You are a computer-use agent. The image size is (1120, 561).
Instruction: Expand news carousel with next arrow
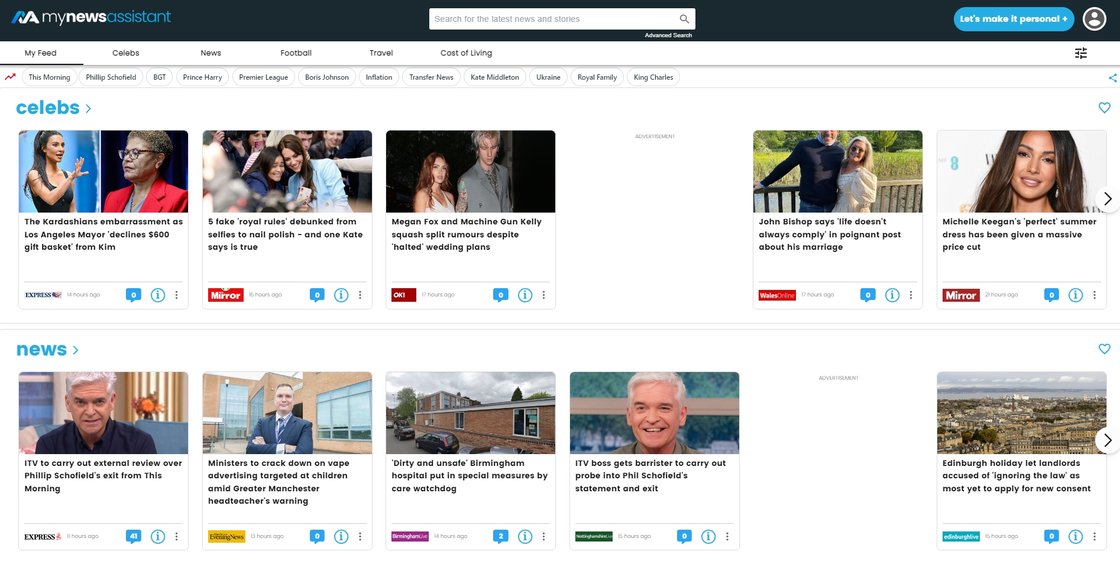[x=1106, y=440]
